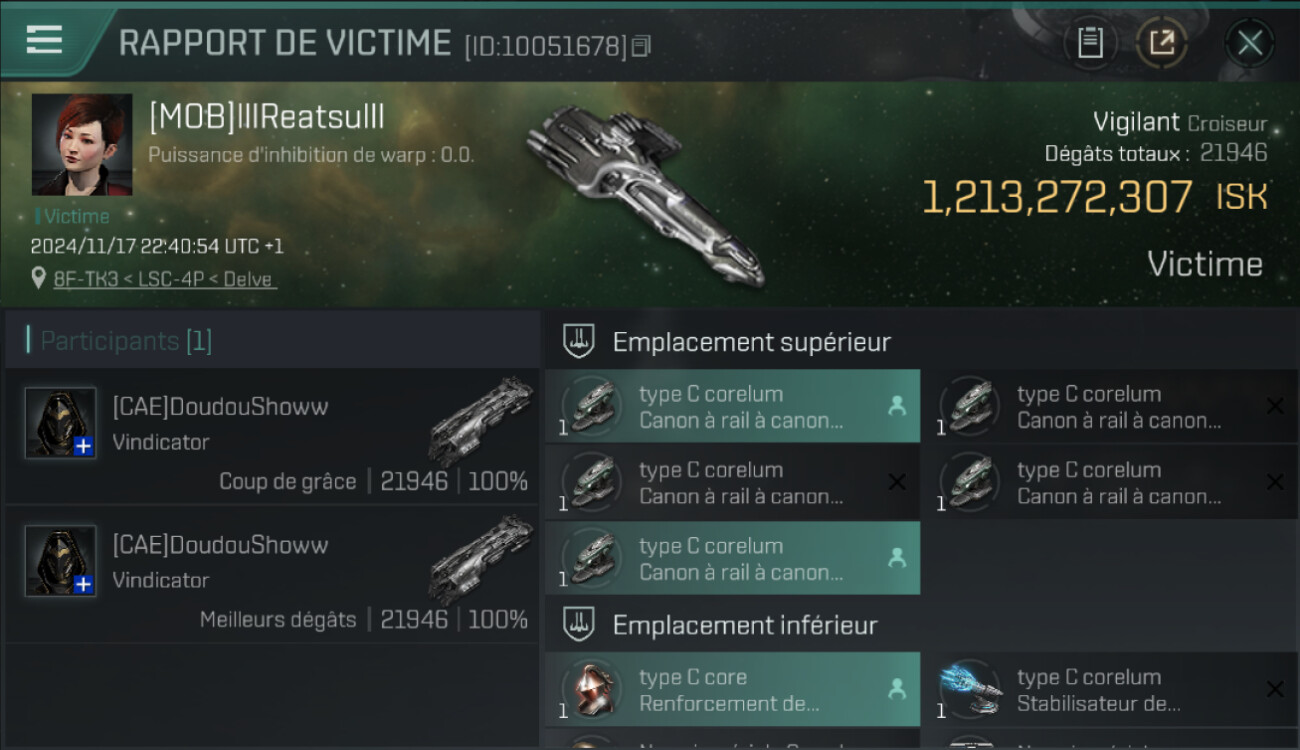Screen dimensions: 1300x750
Task: Copy the report ID icon
Action: (x=641, y=46)
